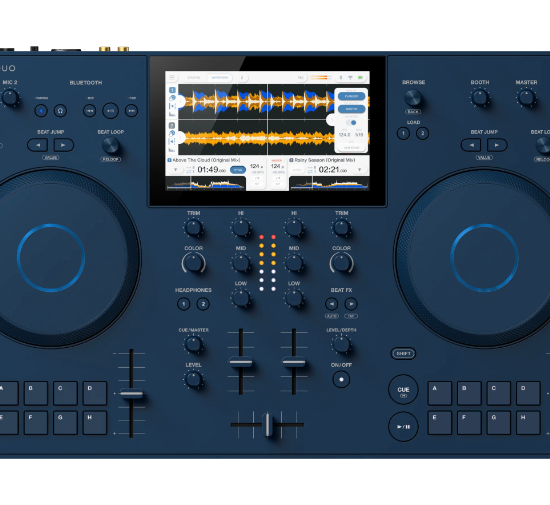Viewport: 550px width, 505px height.
Task: Toggle the blue SYNC button for deck 1
Action: tap(238, 170)
